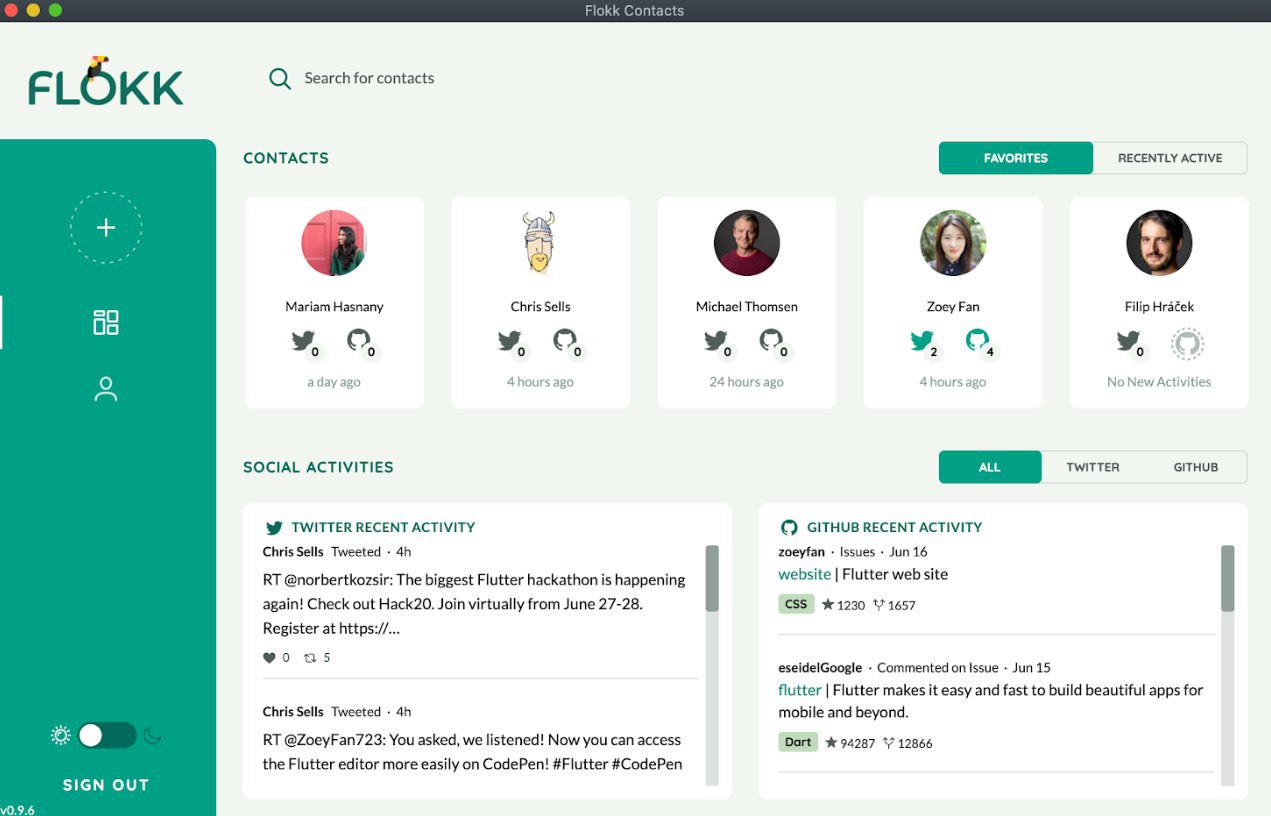Click the Dart language tag
The image size is (1271, 816).
pos(798,742)
